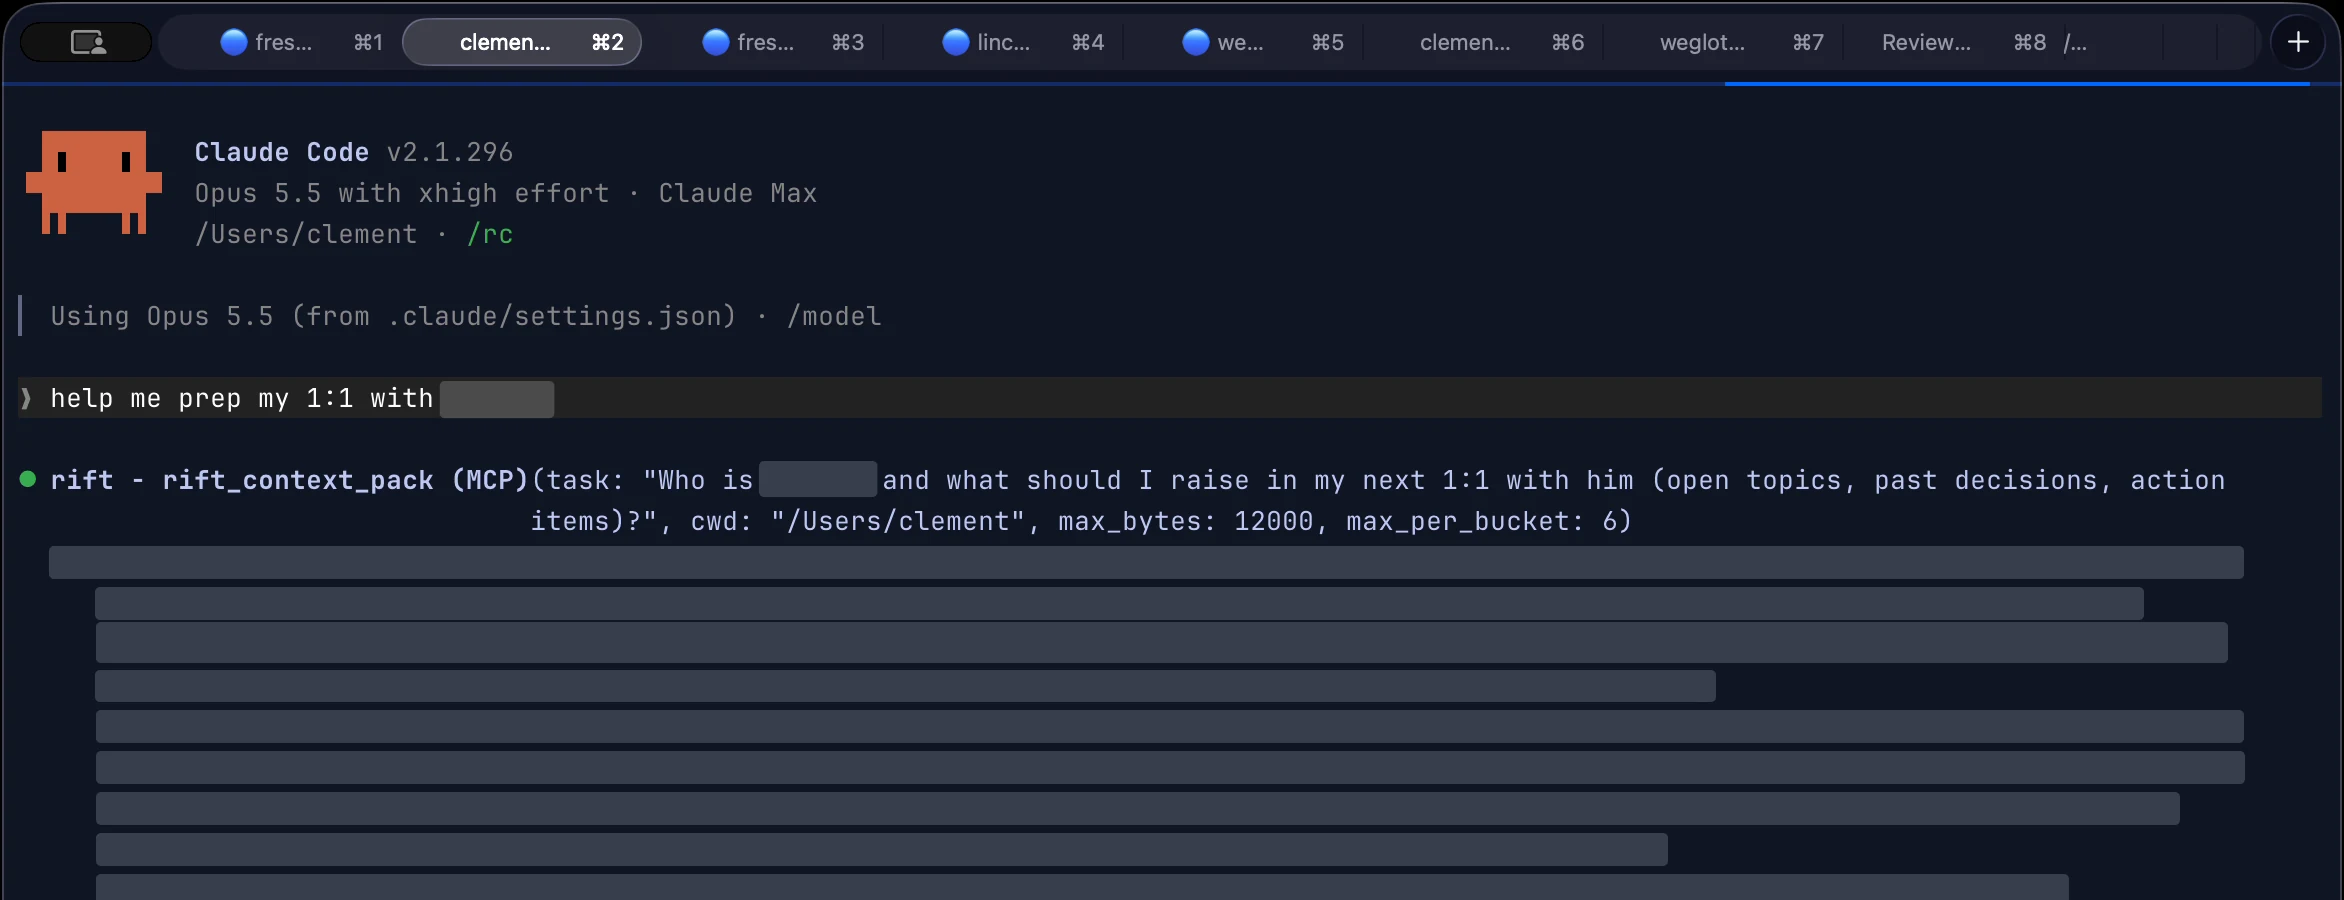Switch to the fres... tab labeled ⌘3

[x=764, y=42]
